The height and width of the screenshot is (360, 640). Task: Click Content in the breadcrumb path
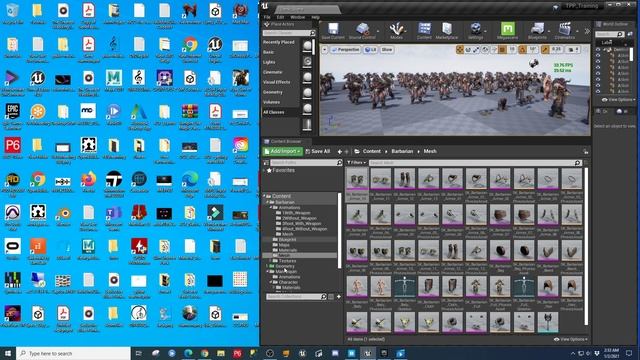click(x=371, y=151)
